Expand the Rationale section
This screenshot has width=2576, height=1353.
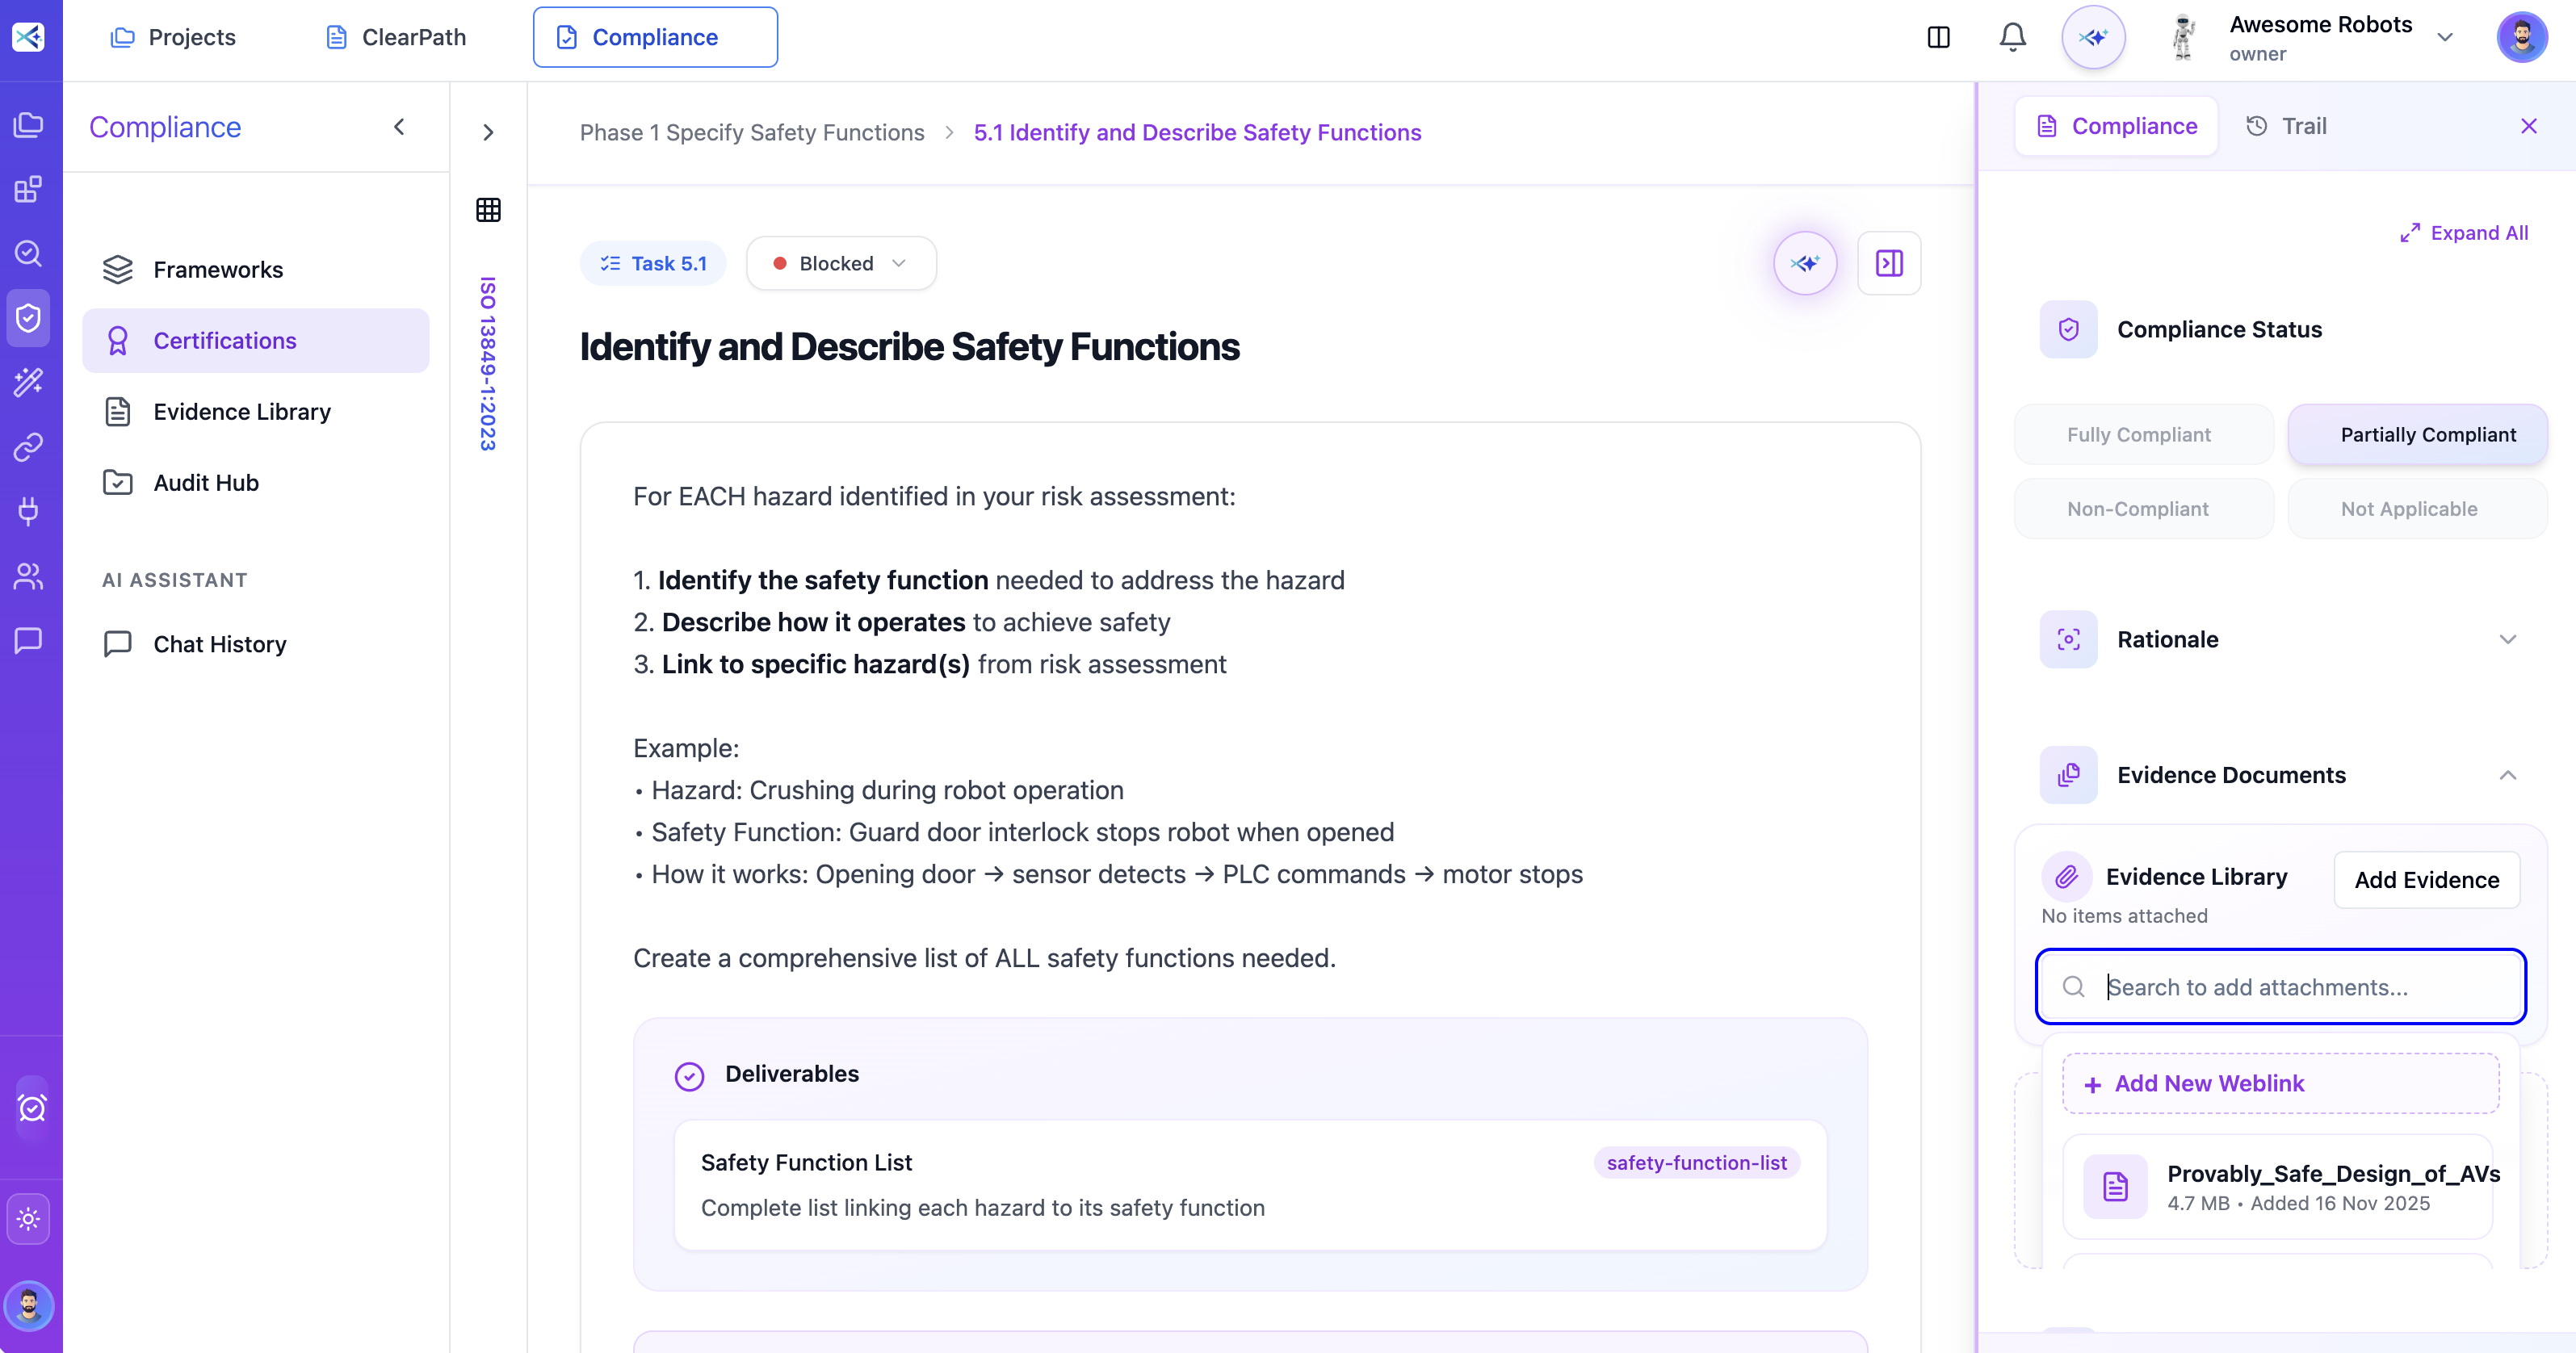[2508, 639]
